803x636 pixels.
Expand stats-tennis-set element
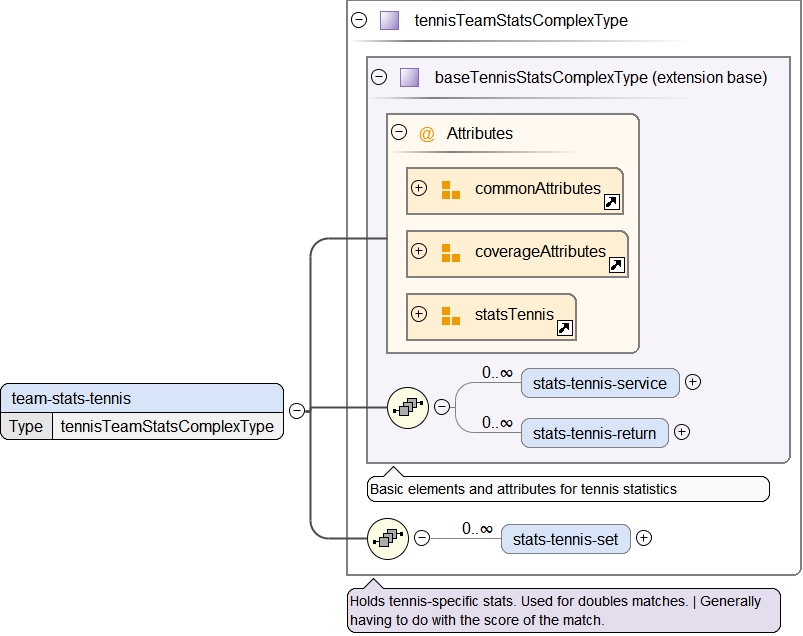(644, 538)
